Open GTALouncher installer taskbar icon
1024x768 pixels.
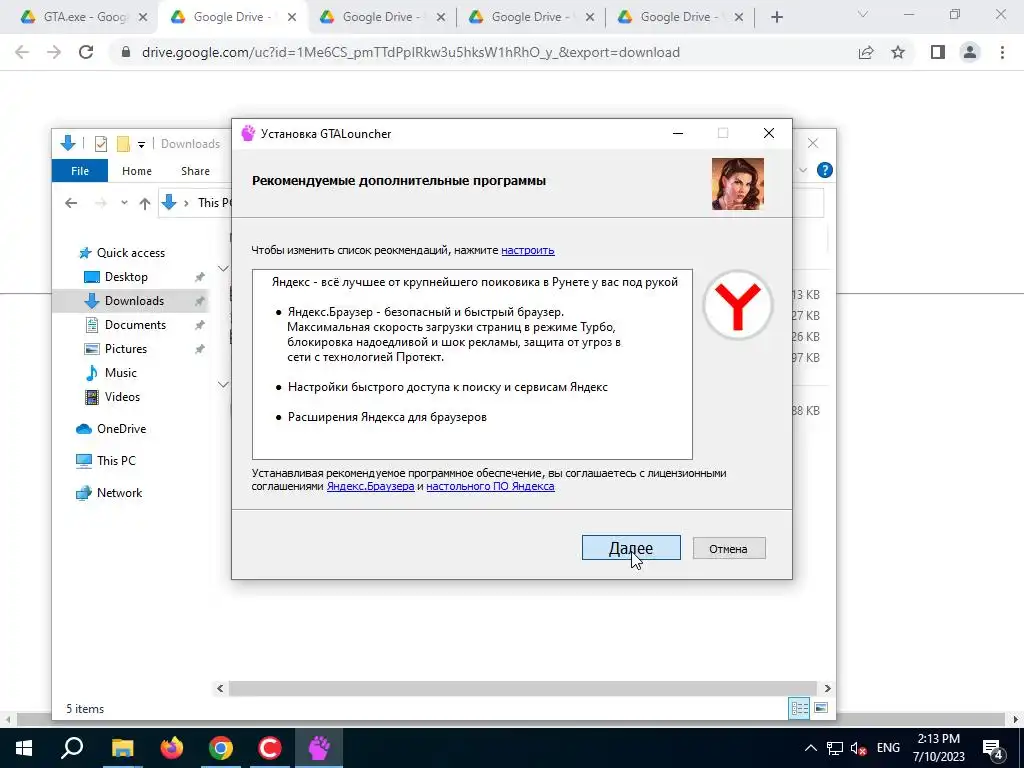click(x=319, y=748)
